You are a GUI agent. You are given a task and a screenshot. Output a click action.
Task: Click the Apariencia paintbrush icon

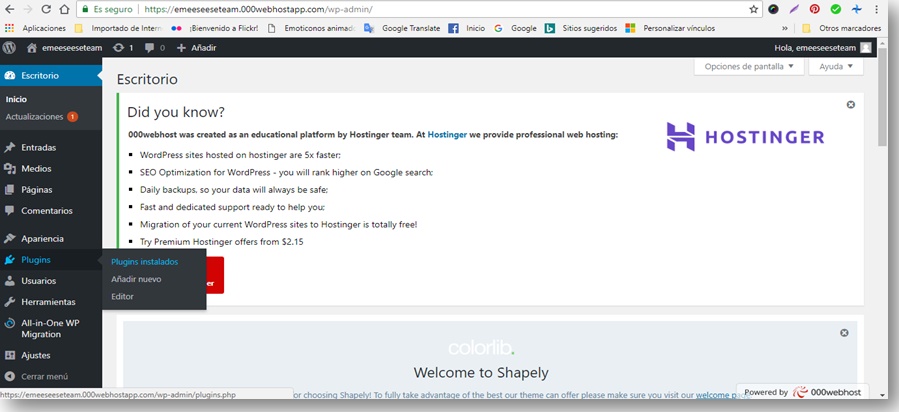click(x=10, y=239)
